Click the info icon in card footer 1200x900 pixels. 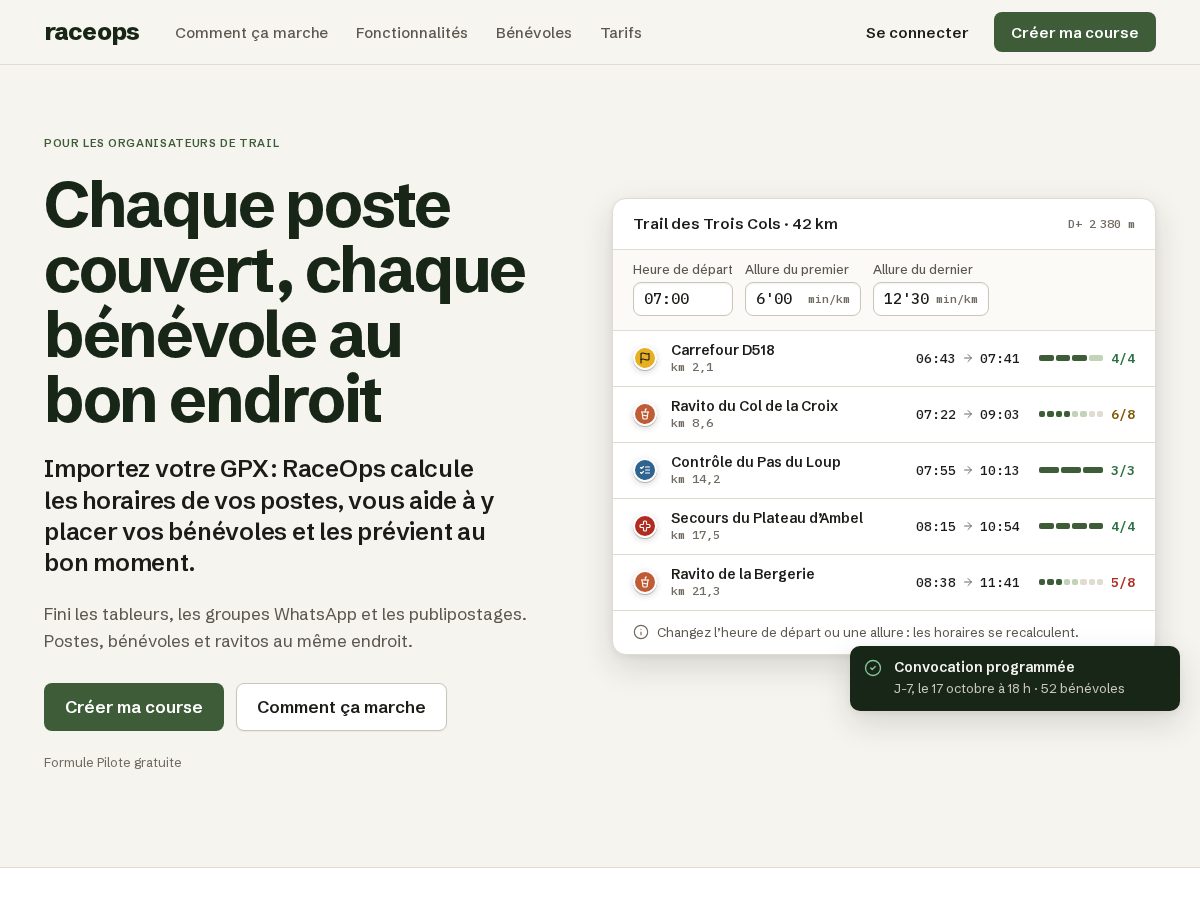(641, 632)
